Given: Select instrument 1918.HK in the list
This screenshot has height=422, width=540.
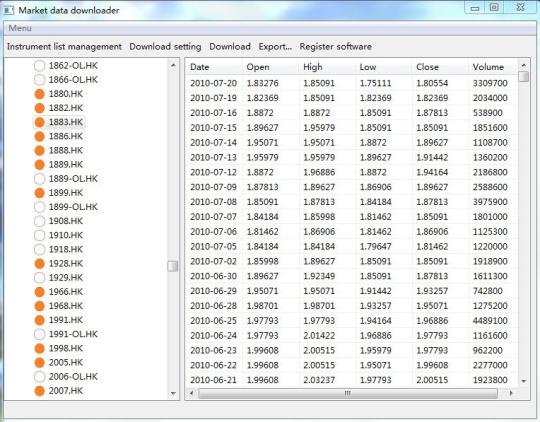Looking at the screenshot, I should click(x=66, y=249).
